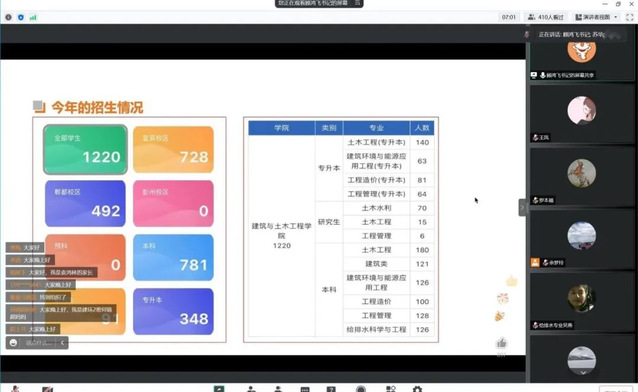Select the 给排水专业 participant video tile
638x392 pixels.
tap(582, 302)
